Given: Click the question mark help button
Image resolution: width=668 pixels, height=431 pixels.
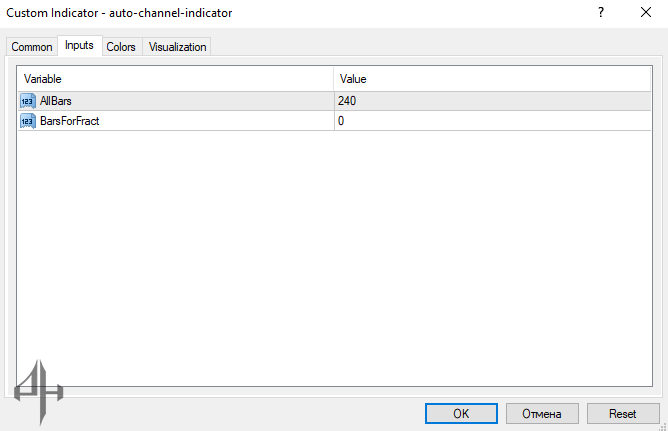Looking at the screenshot, I should point(601,13).
